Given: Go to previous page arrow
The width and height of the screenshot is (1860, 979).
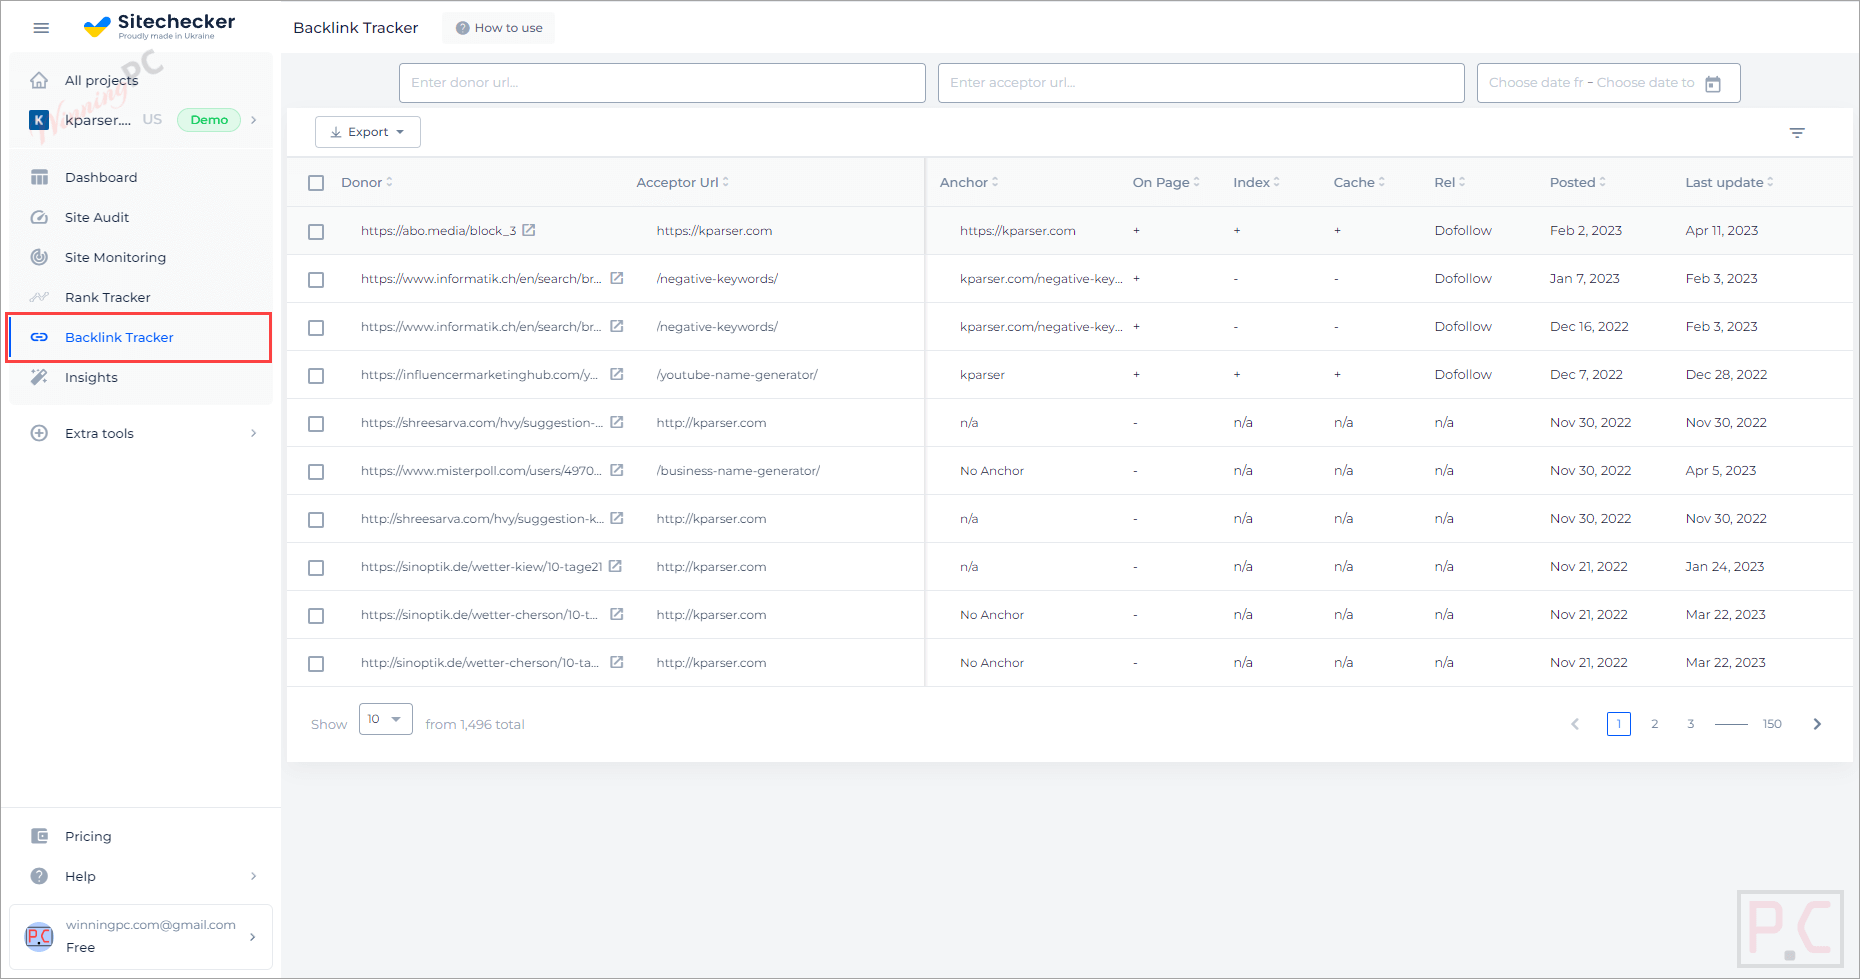Looking at the screenshot, I should [1575, 724].
